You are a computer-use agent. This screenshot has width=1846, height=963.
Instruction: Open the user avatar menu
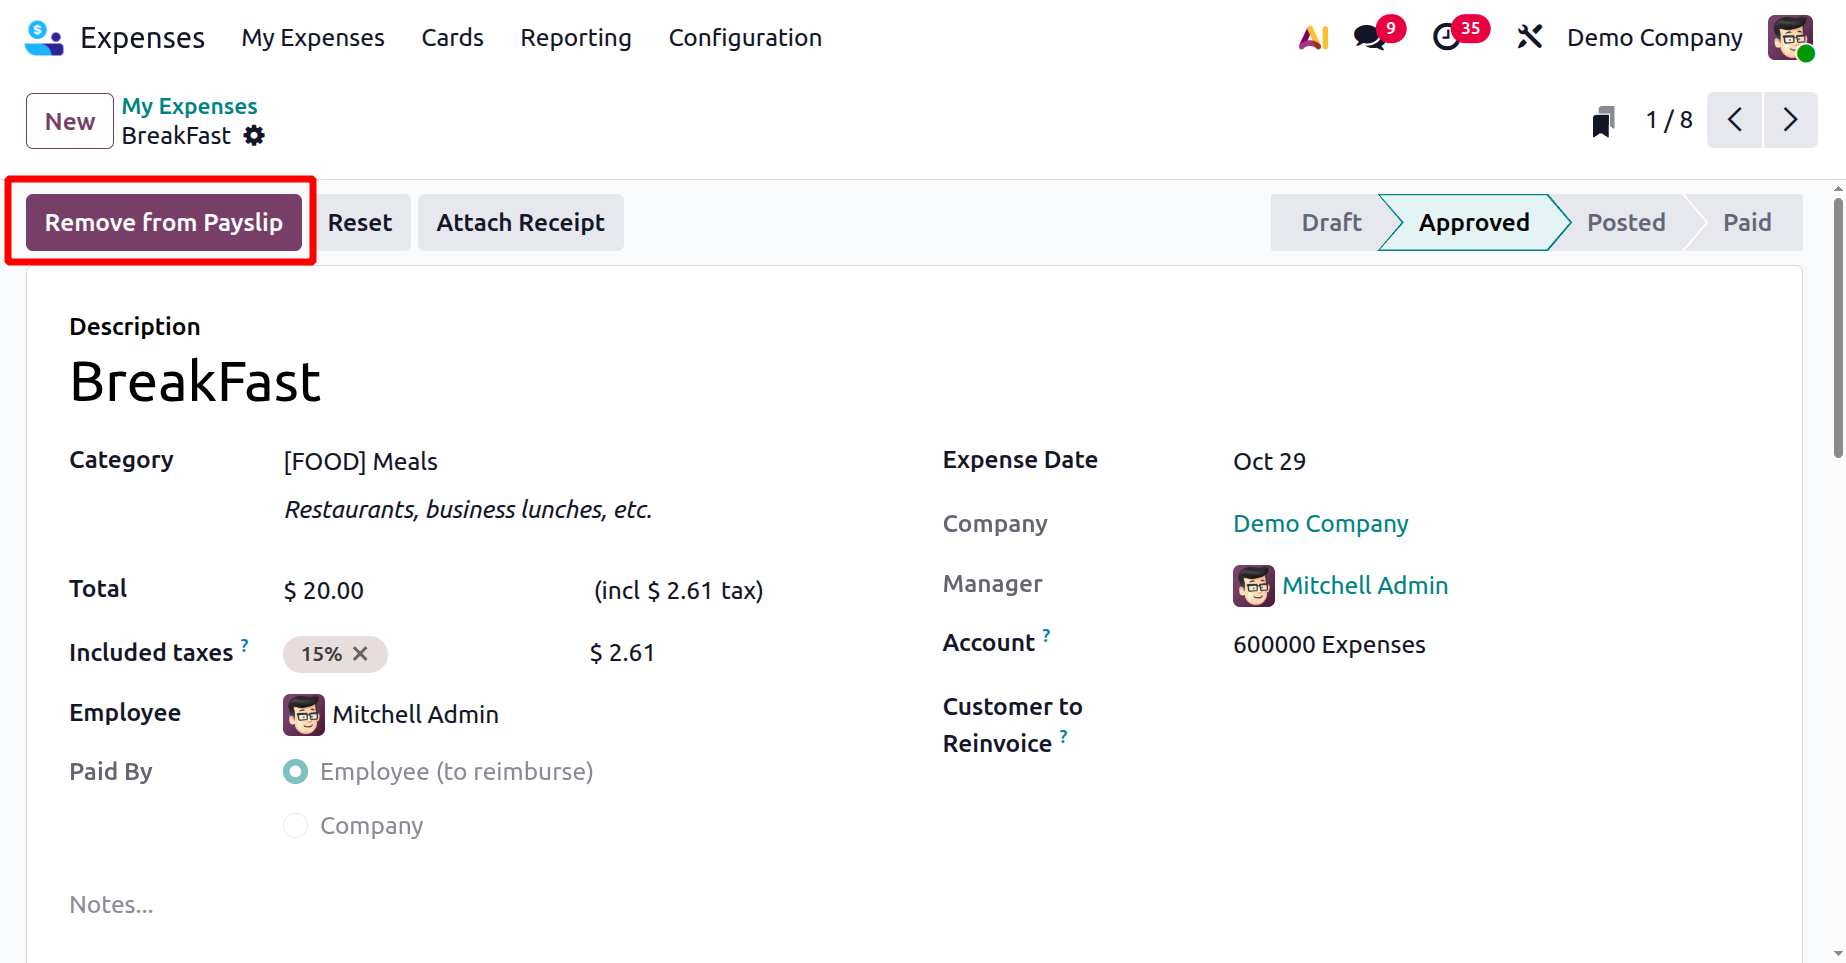pyautogui.click(x=1789, y=38)
